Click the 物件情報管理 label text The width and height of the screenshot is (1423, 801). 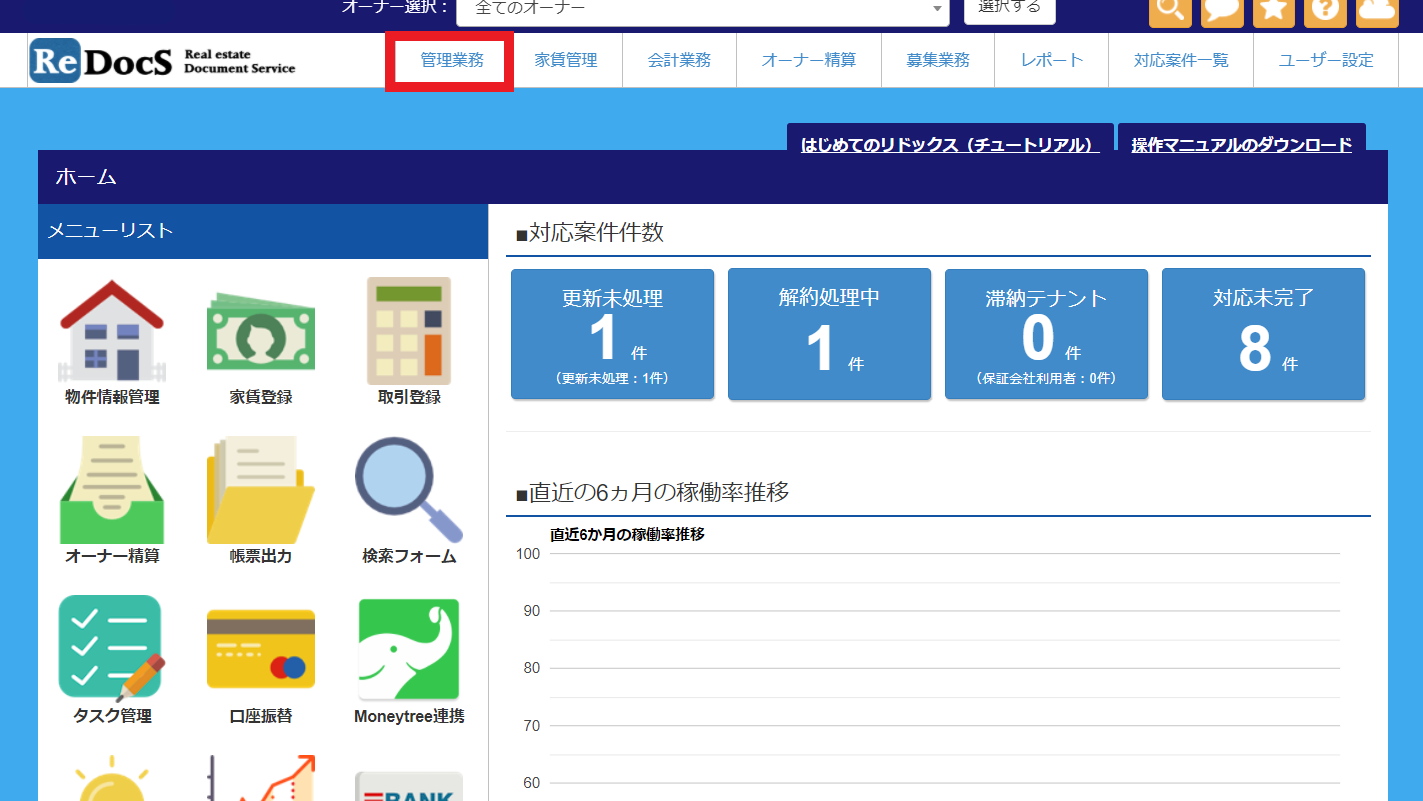tap(112, 397)
